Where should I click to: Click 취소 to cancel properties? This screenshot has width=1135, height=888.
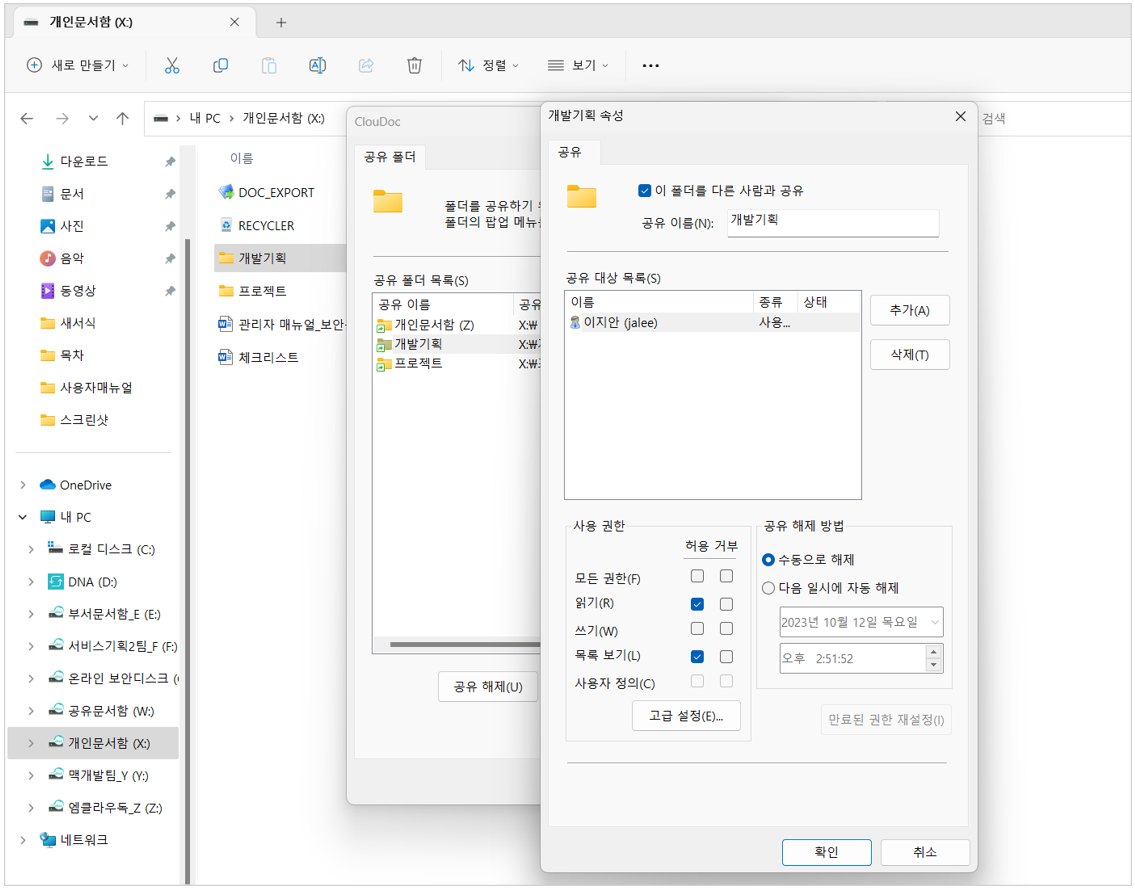click(925, 853)
